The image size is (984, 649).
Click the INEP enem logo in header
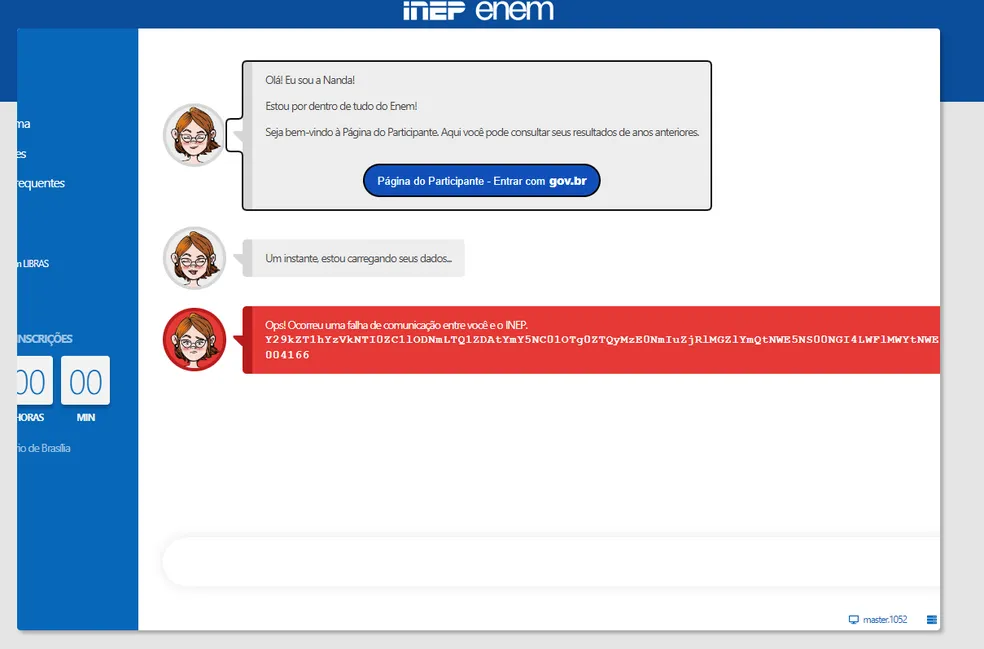[x=477, y=11]
